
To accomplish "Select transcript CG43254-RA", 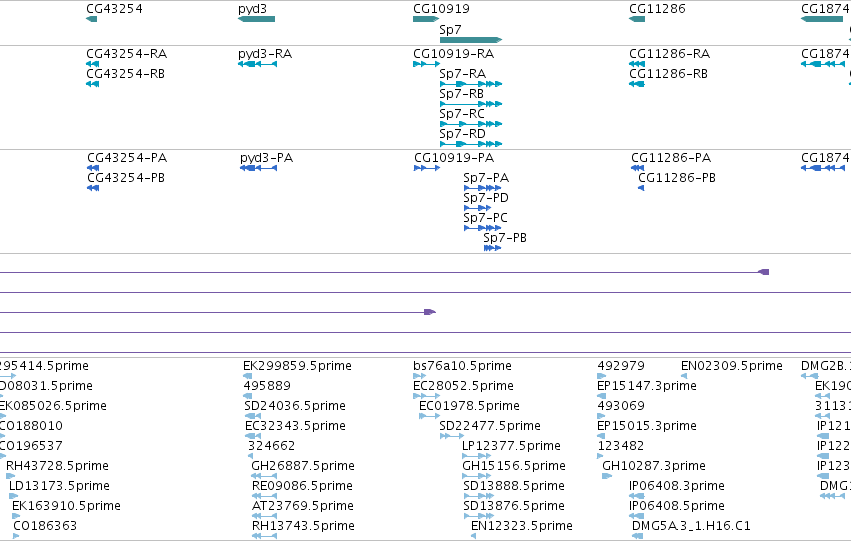I will click(126, 54).
